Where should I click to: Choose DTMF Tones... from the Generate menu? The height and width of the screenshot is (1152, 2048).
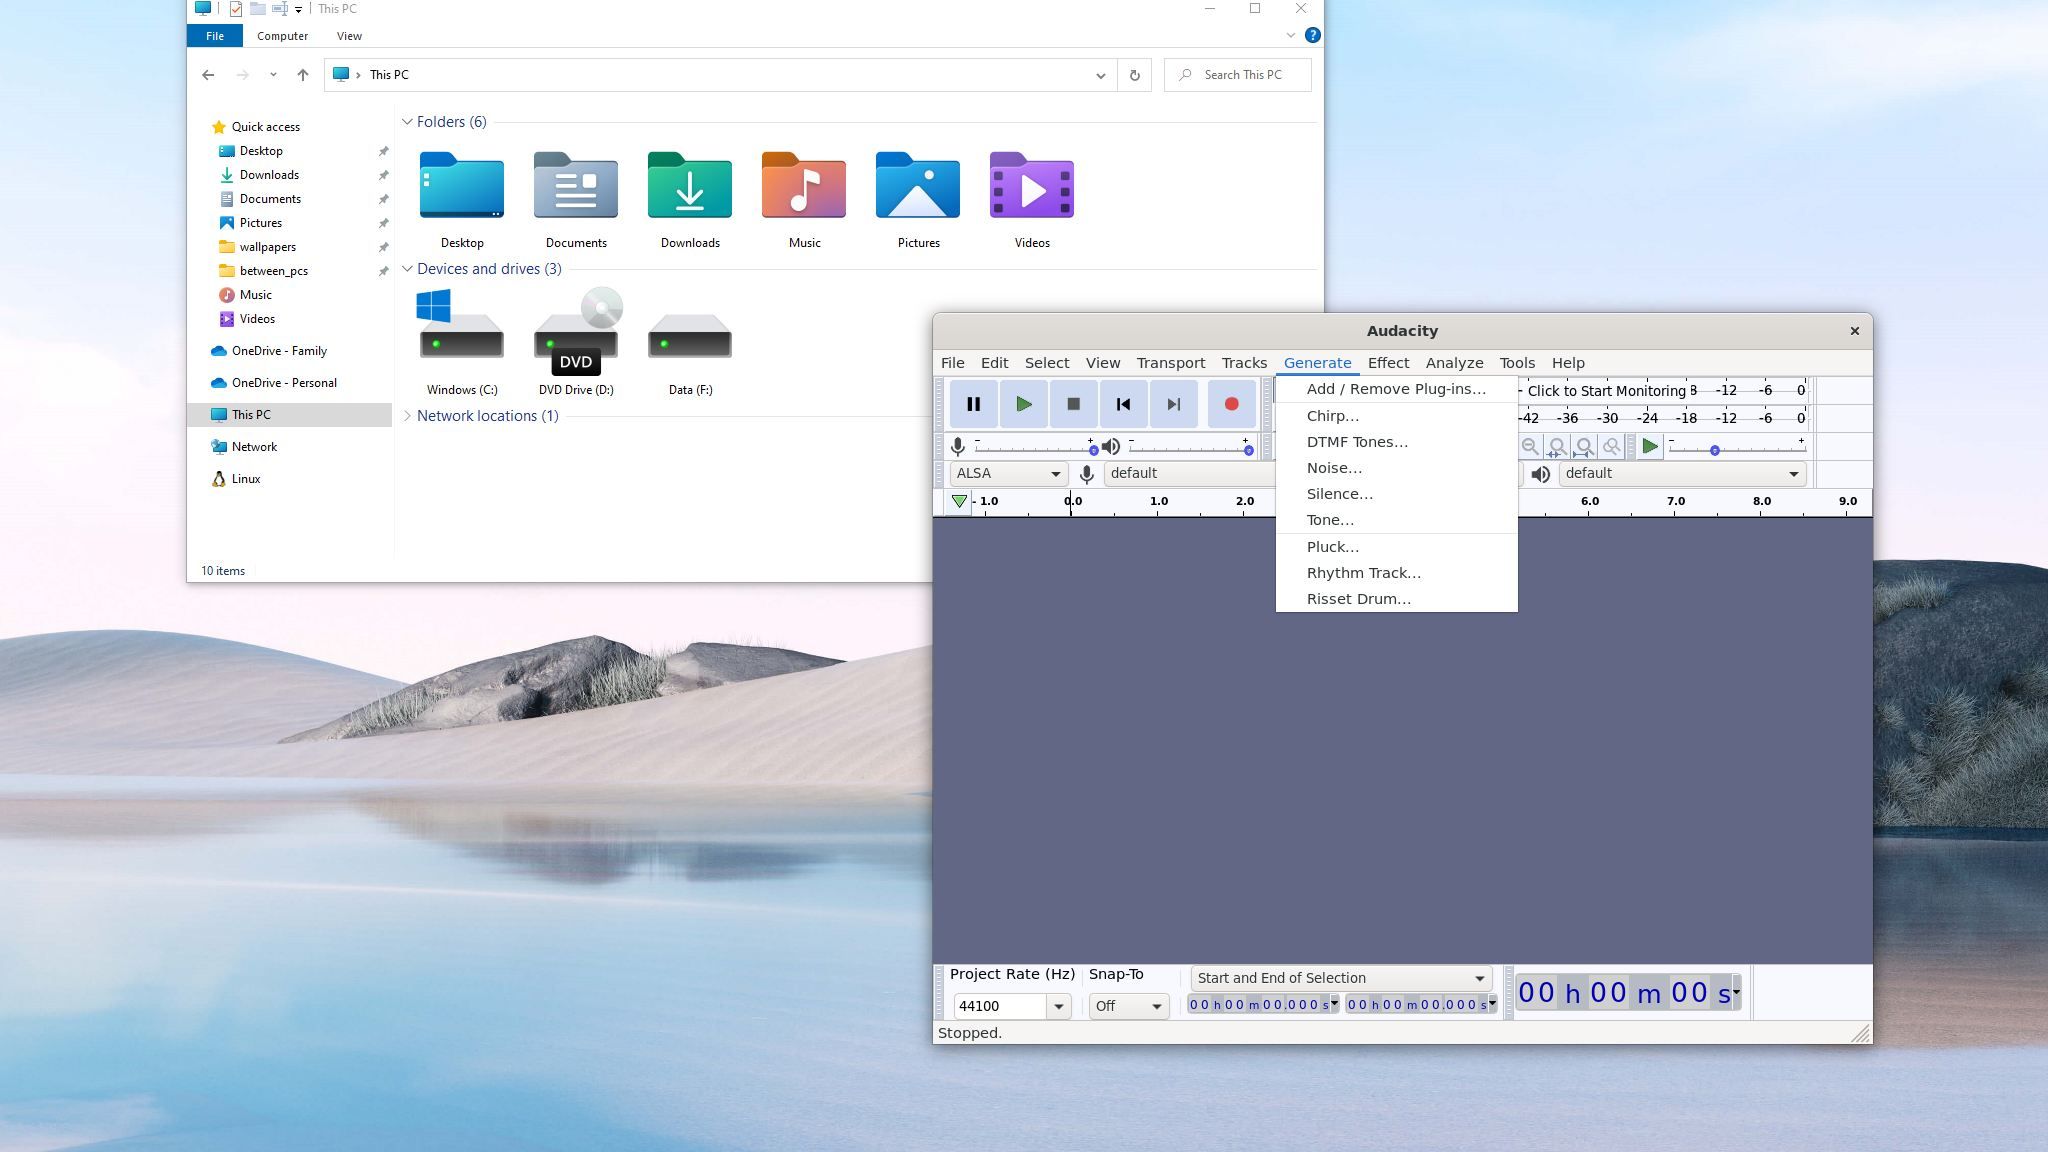pyautogui.click(x=1397, y=442)
